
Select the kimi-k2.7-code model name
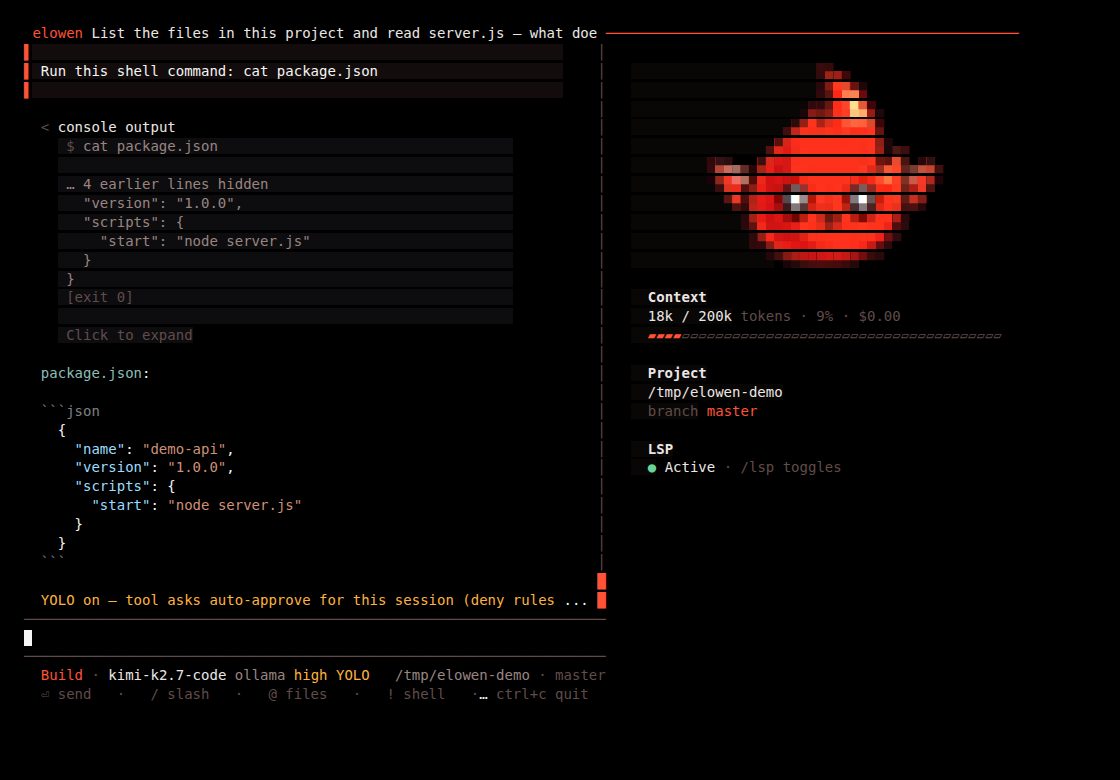(x=167, y=675)
